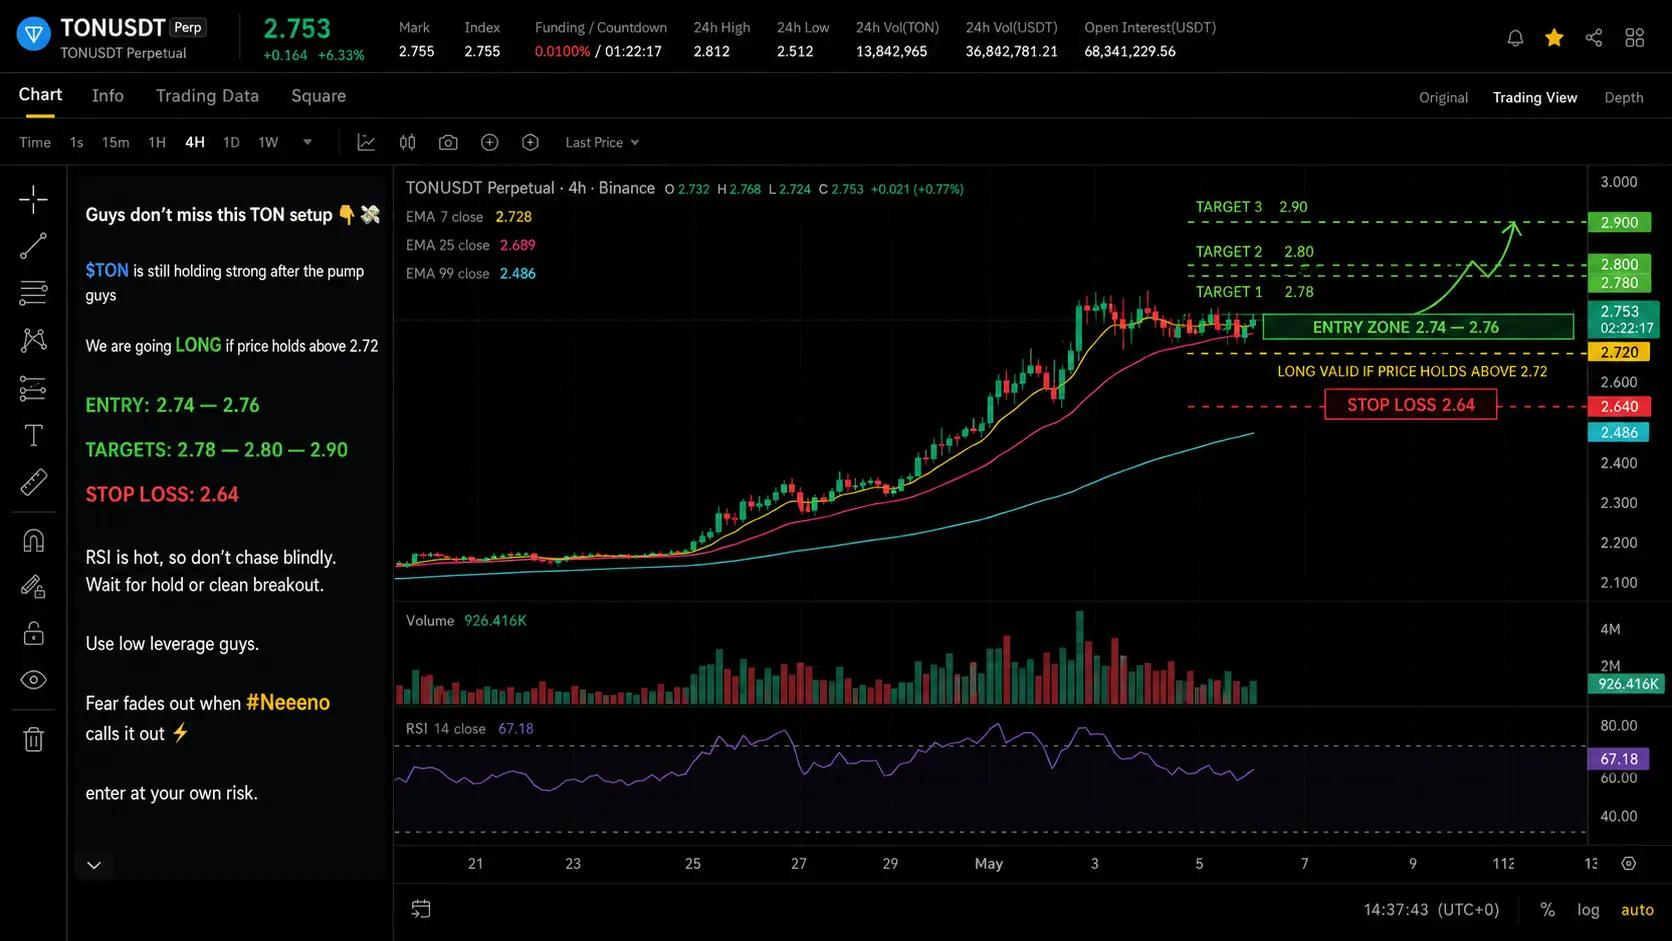Change the candlestick chart style icon
The height and width of the screenshot is (941, 1672).
pos(407,143)
